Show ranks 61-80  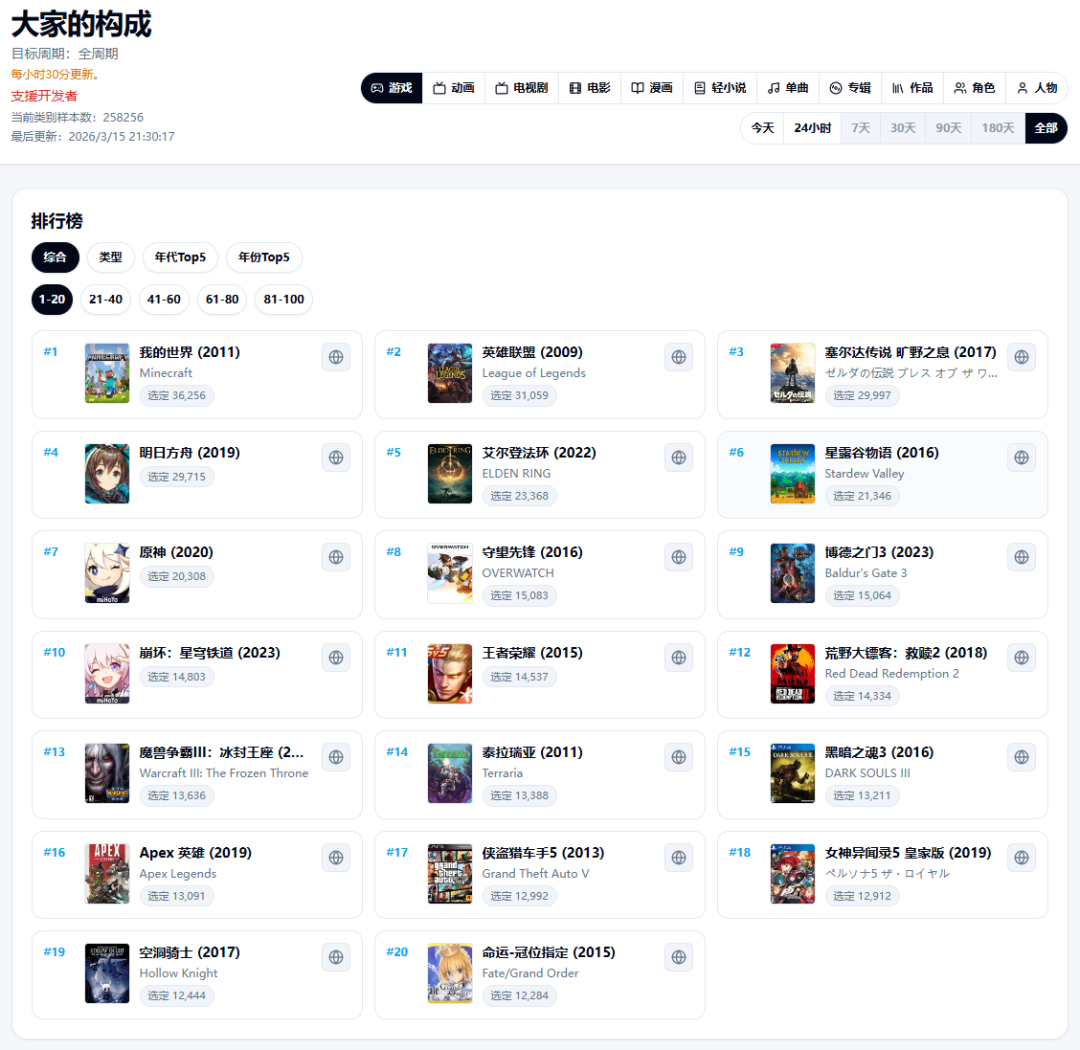point(222,299)
